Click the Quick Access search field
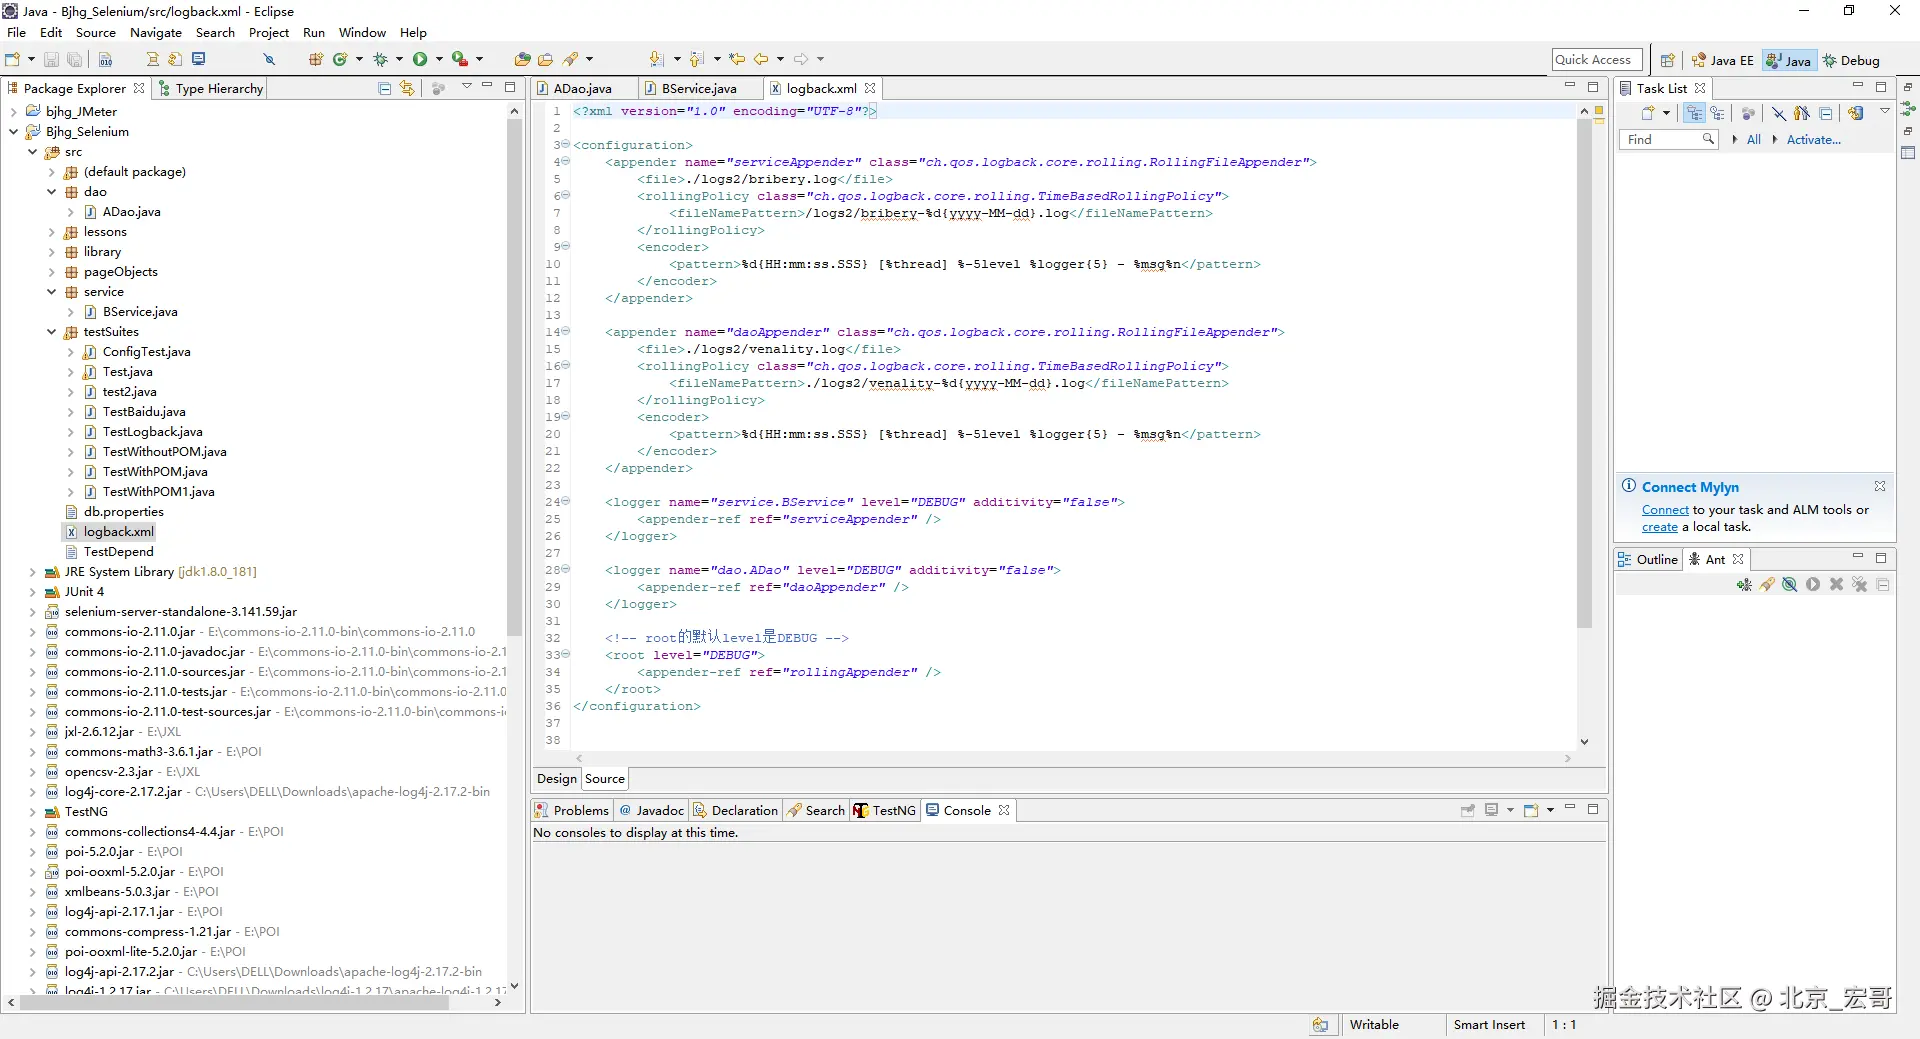1920x1039 pixels. point(1596,60)
